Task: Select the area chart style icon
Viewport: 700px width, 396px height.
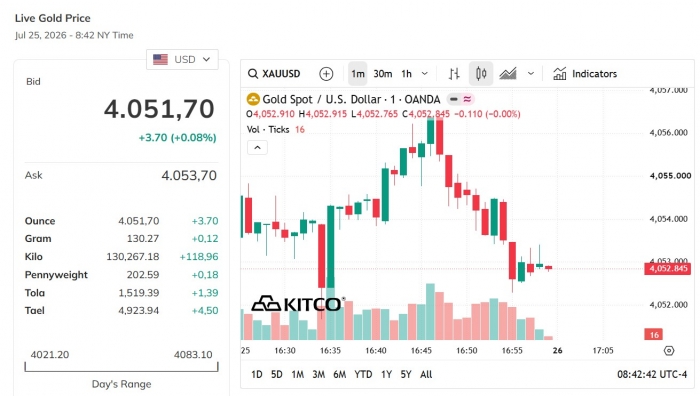Action: [x=508, y=74]
